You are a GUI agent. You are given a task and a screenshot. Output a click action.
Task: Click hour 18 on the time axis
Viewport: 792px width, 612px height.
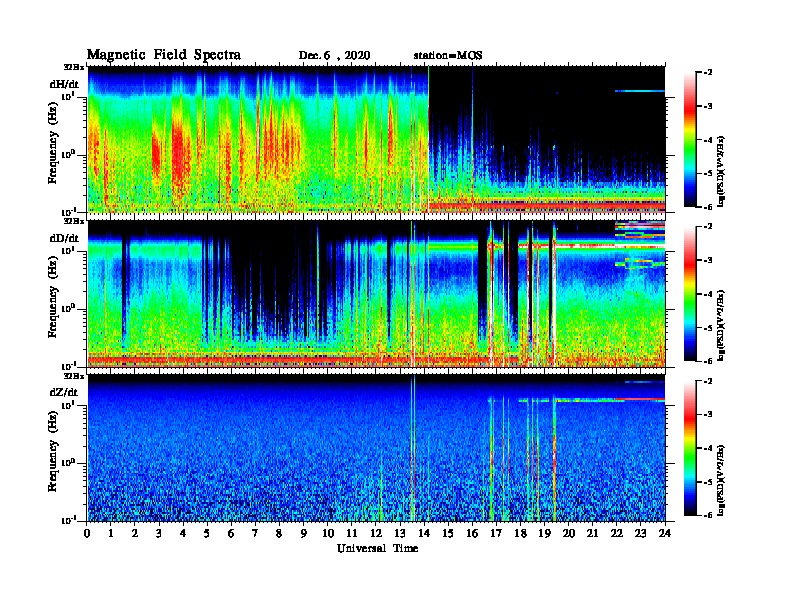tap(520, 533)
